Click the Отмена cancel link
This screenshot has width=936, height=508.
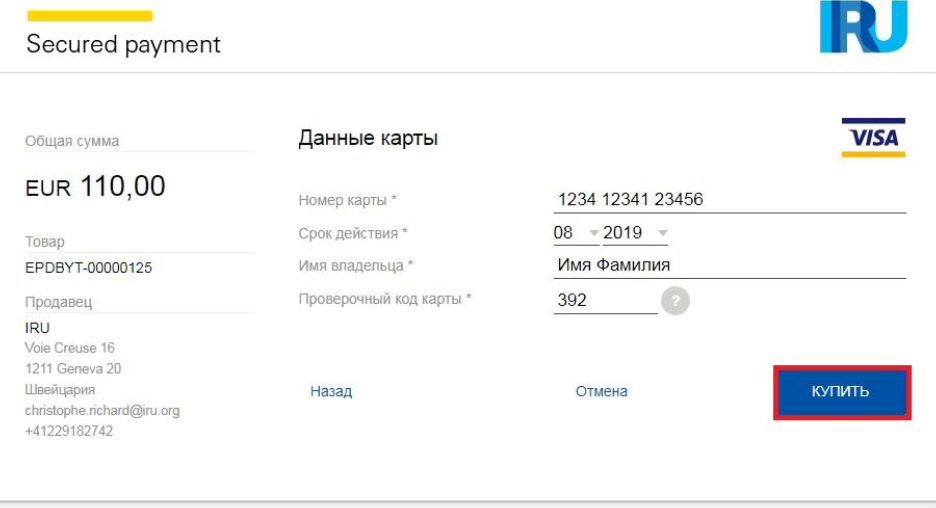[x=601, y=392]
